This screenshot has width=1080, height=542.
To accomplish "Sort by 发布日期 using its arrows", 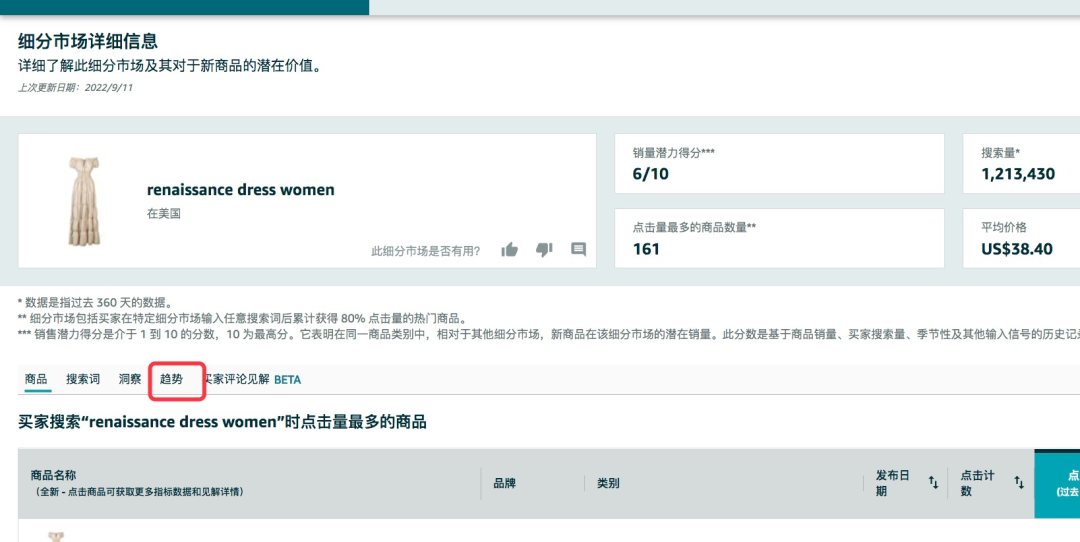I will 933,483.
